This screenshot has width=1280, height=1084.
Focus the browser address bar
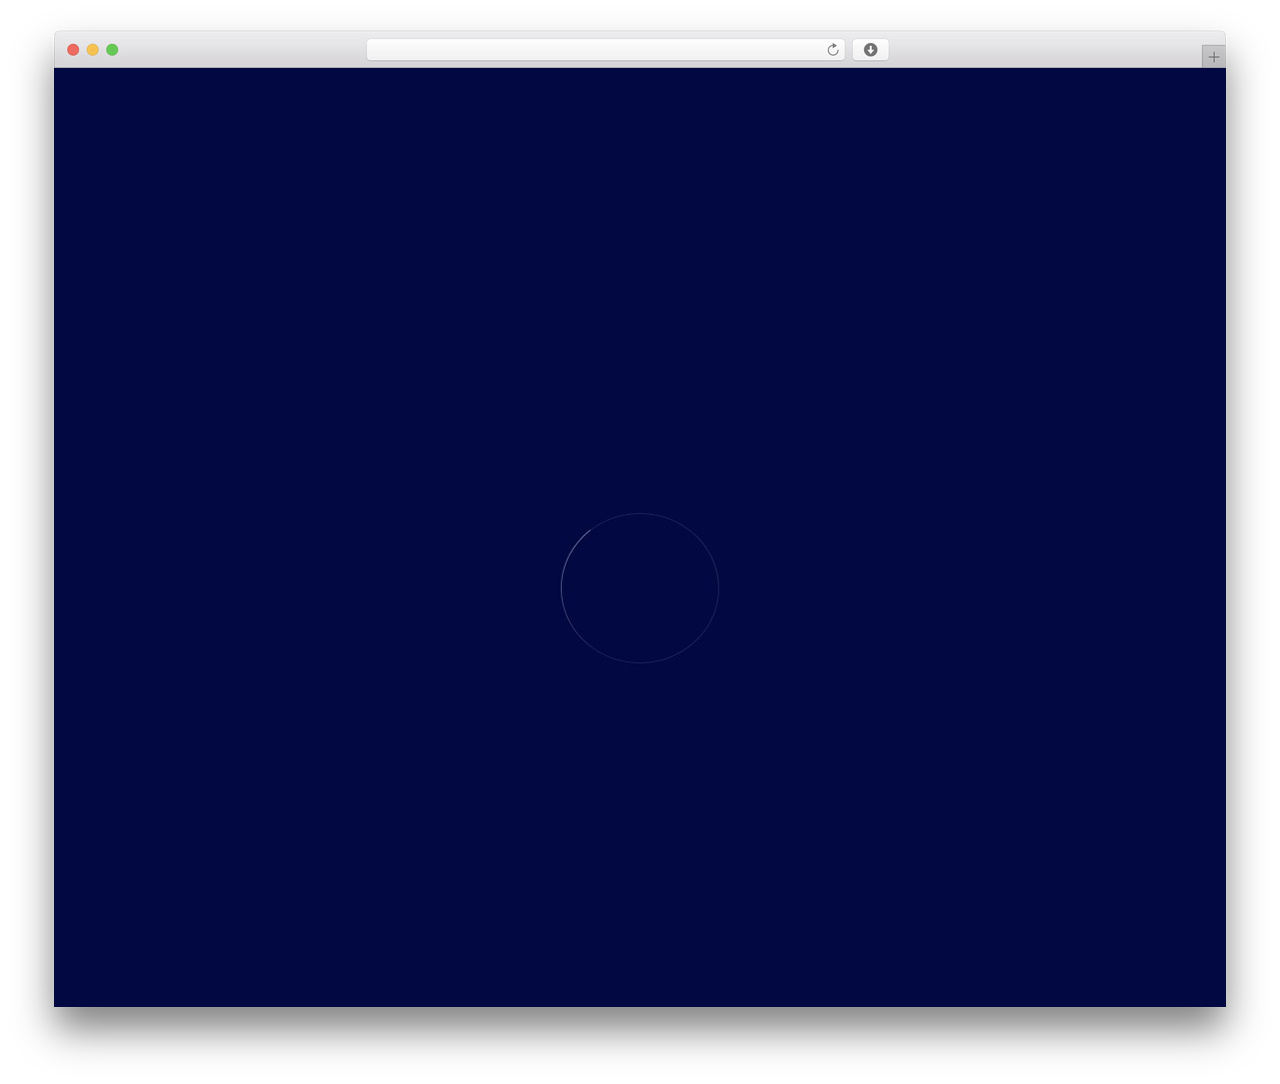pos(605,50)
